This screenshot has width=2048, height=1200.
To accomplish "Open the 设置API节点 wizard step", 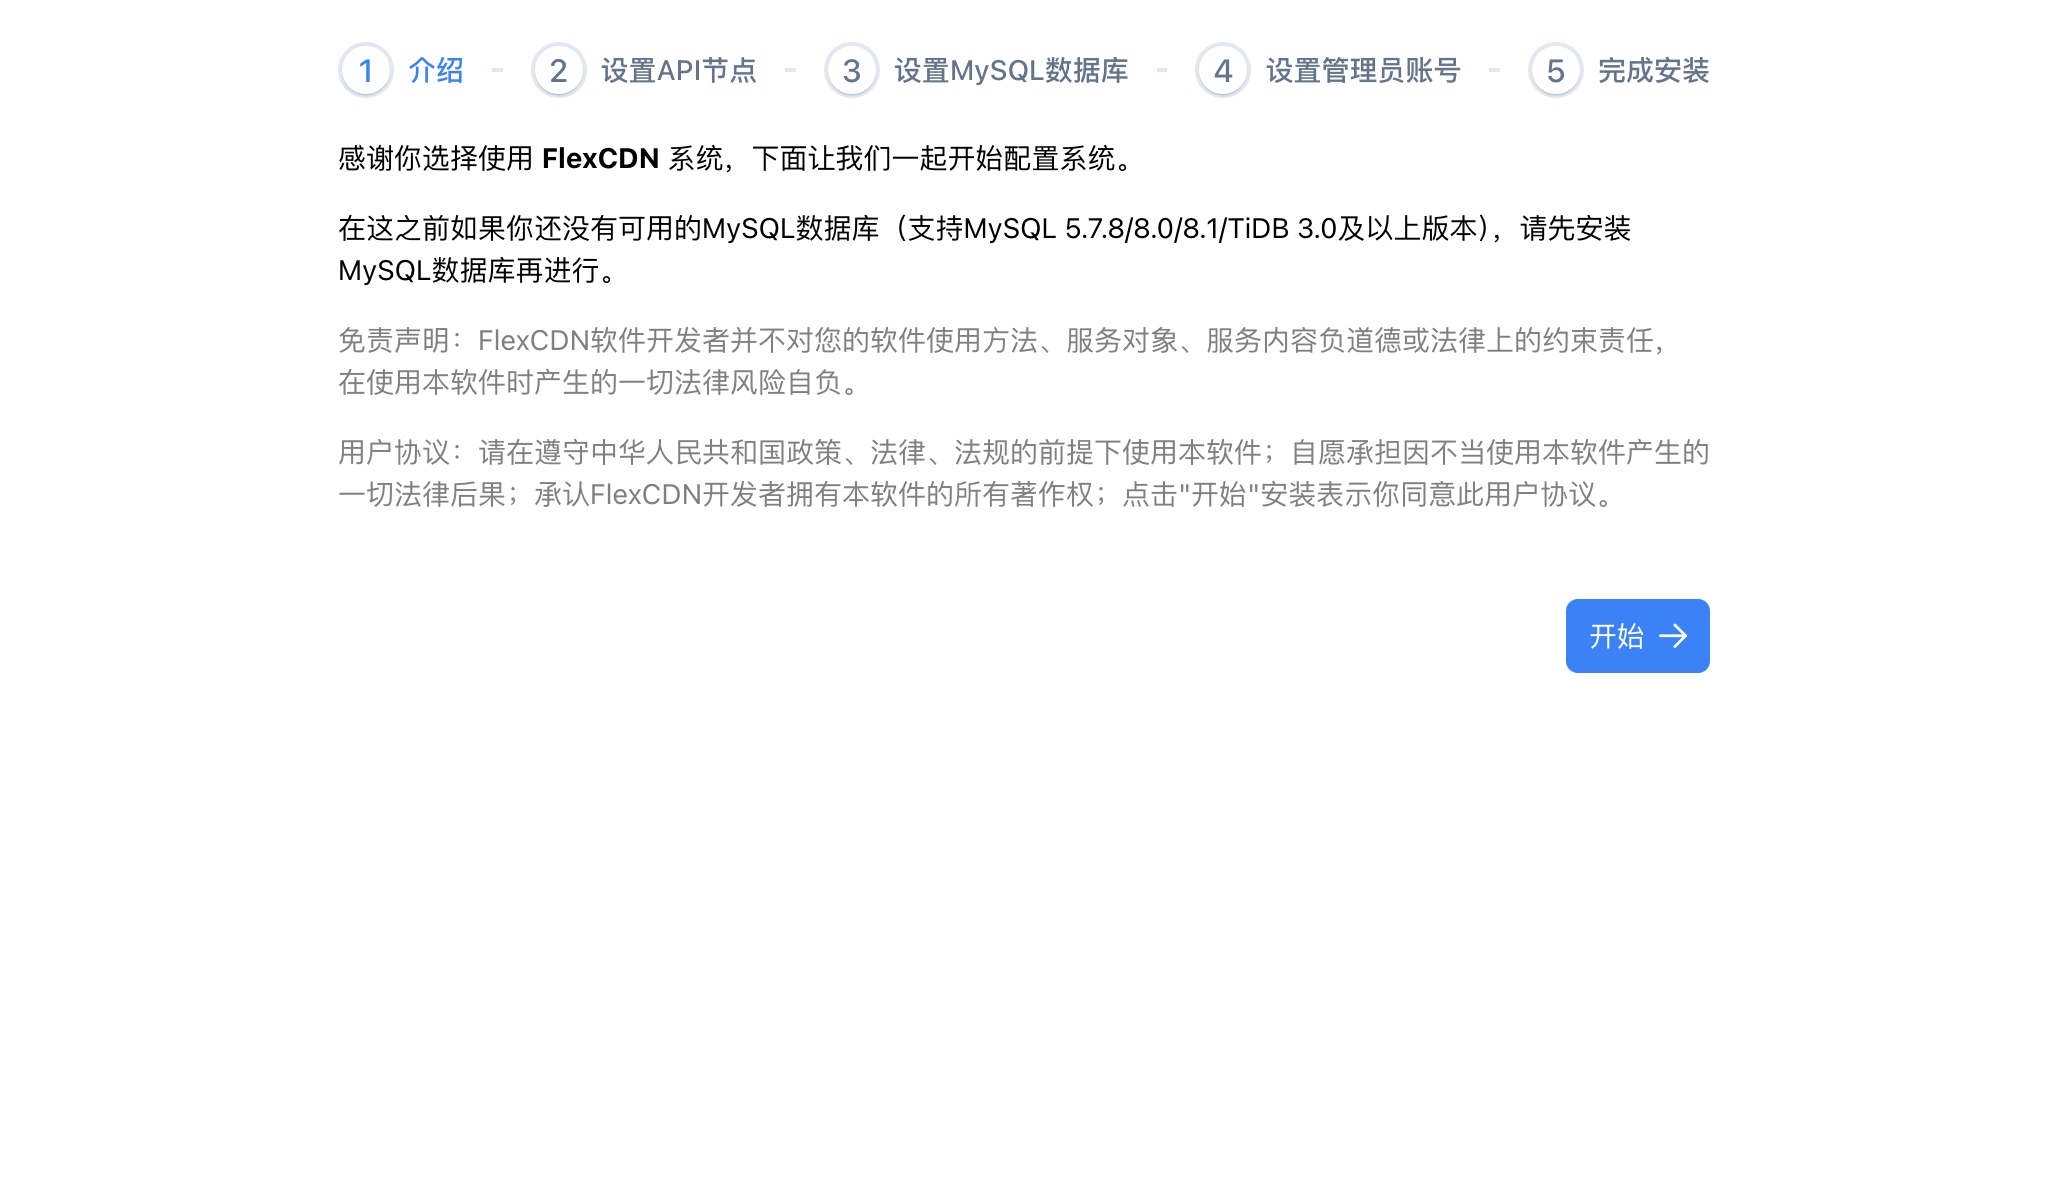I will click(x=678, y=70).
